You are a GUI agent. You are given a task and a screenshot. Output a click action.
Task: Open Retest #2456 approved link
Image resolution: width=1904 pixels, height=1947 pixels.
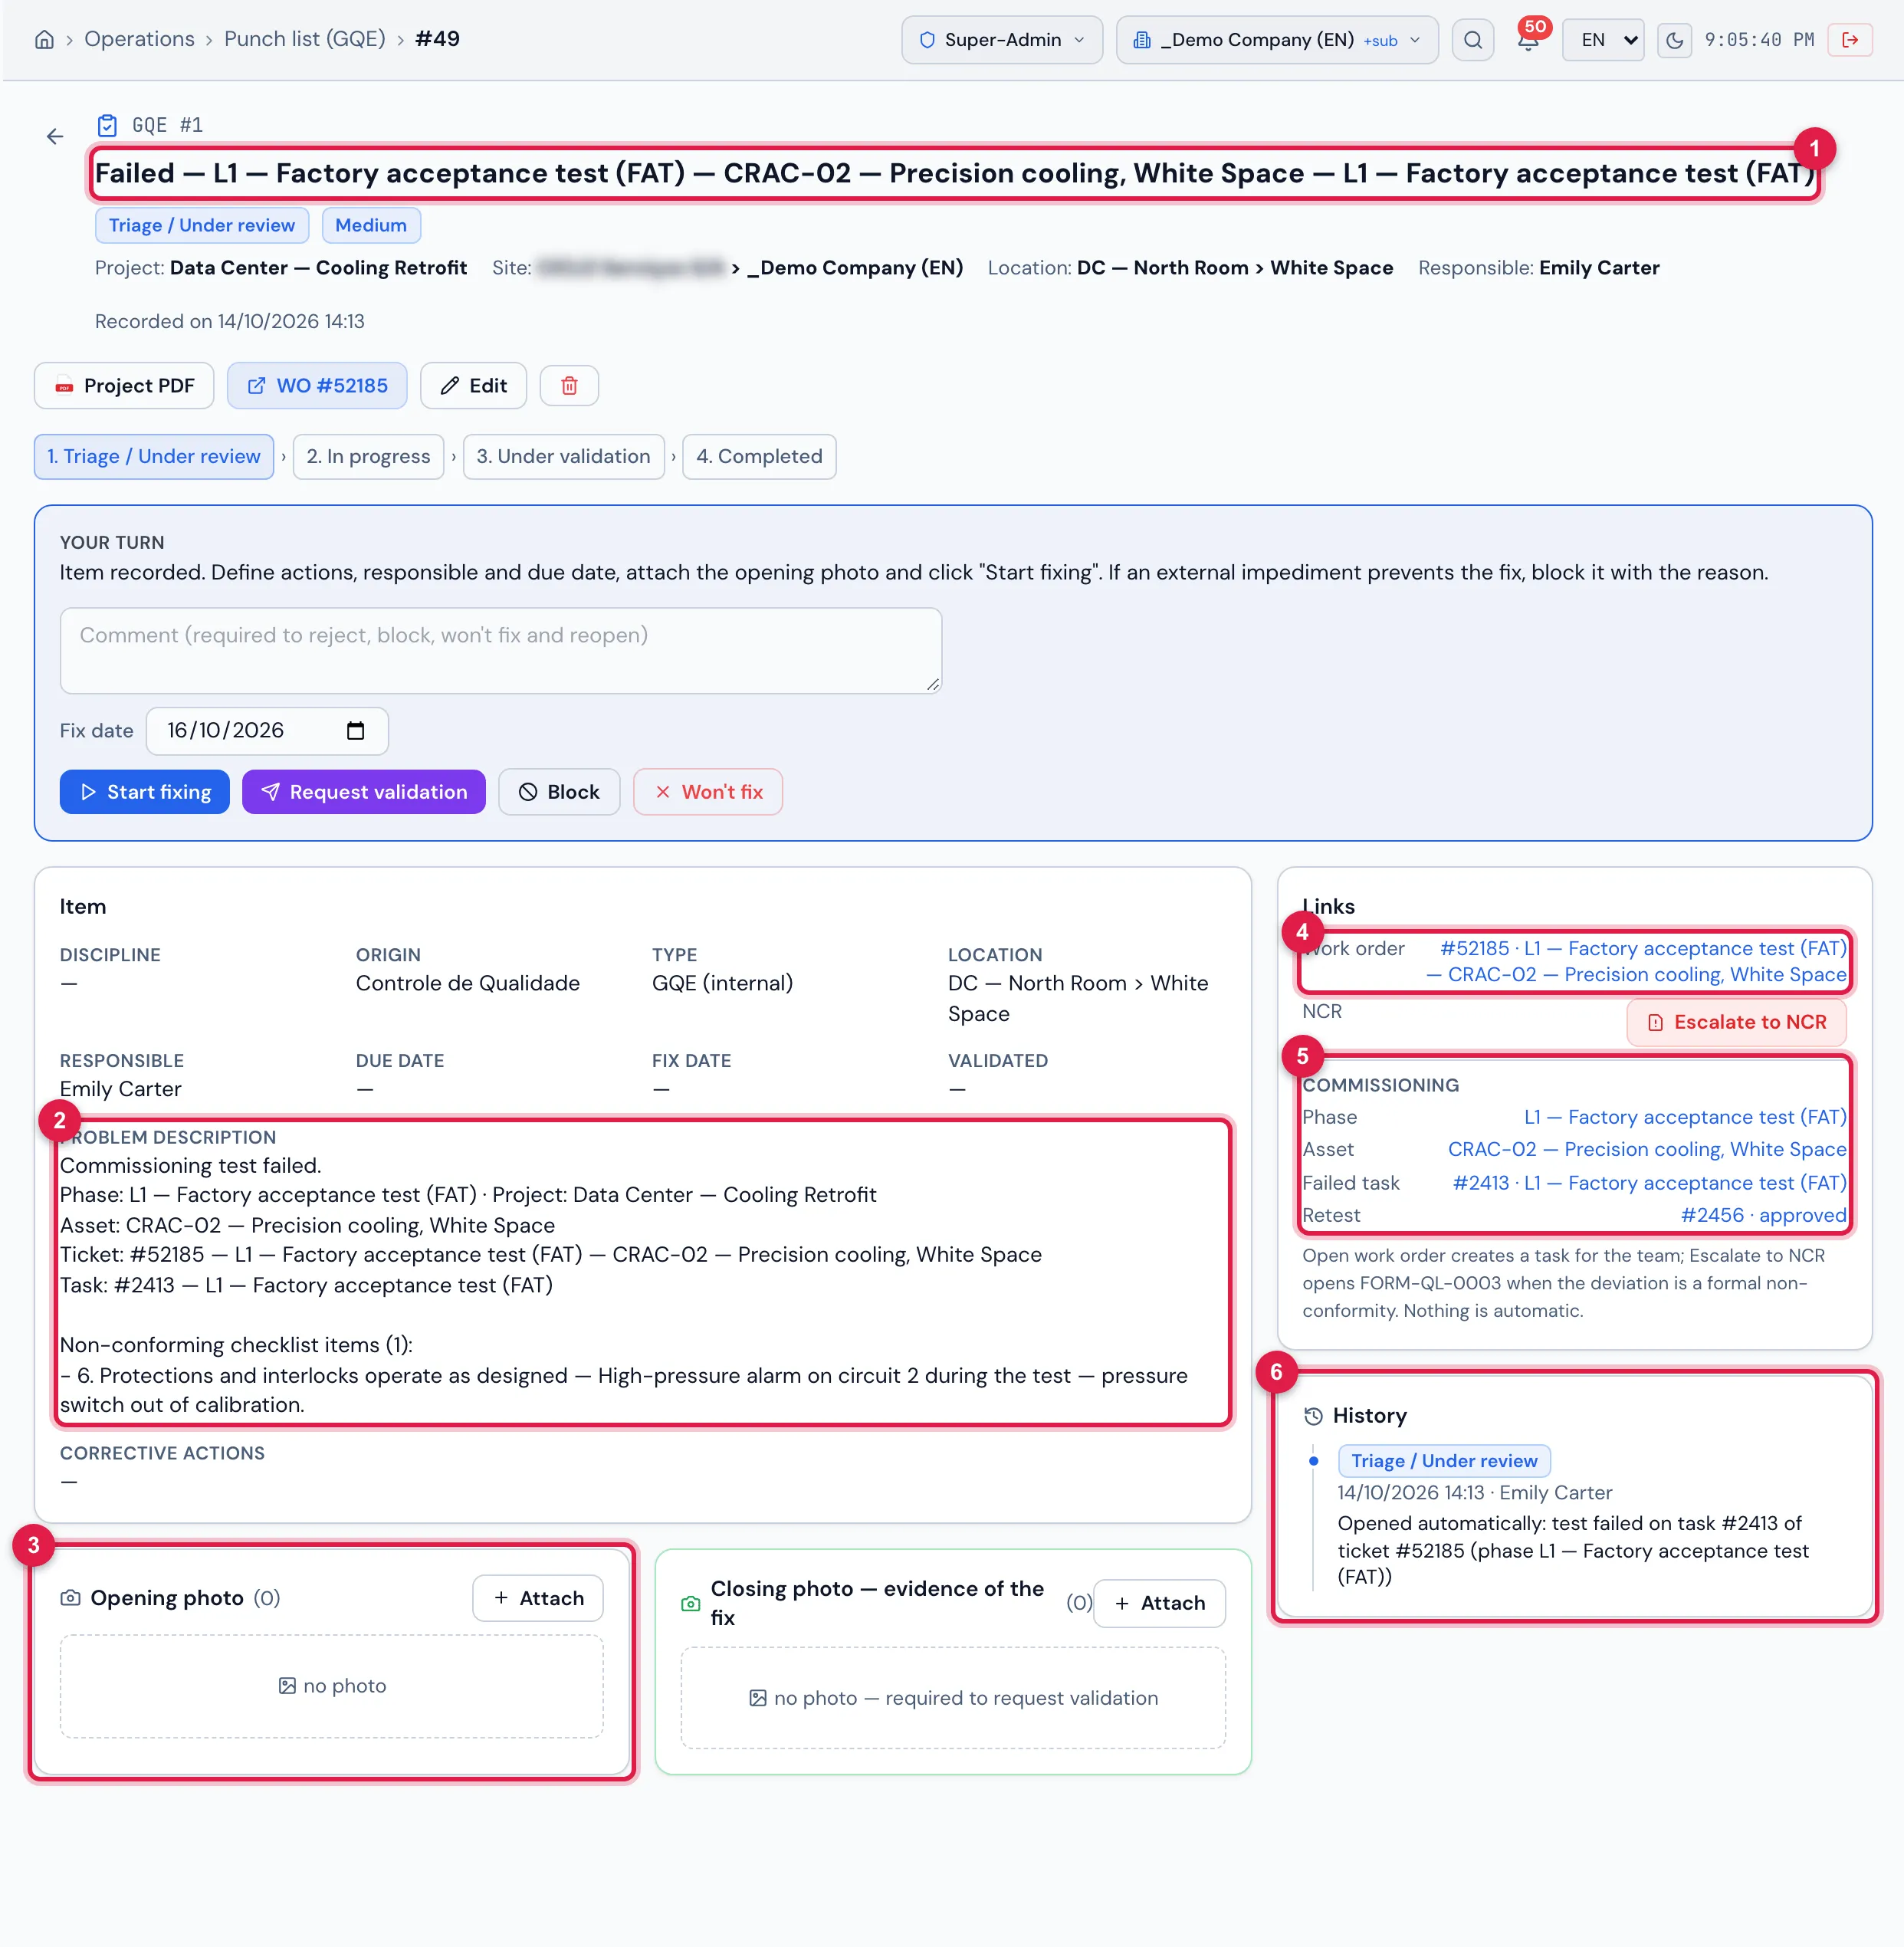(x=1763, y=1216)
